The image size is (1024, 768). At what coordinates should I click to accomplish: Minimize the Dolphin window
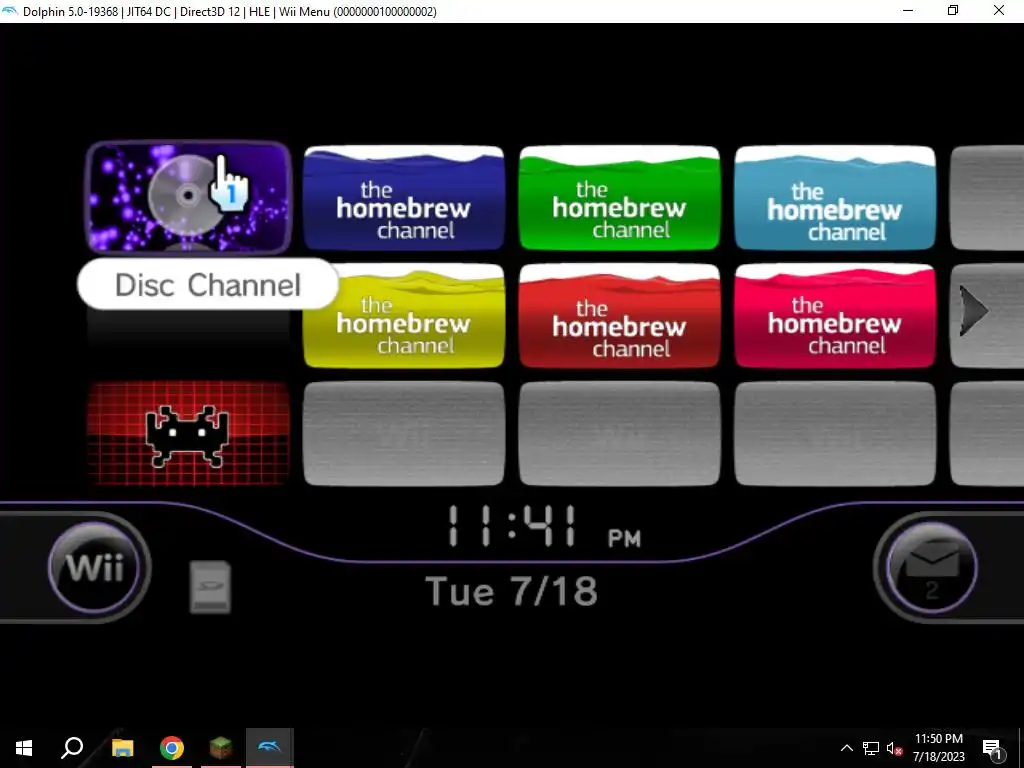908,10
